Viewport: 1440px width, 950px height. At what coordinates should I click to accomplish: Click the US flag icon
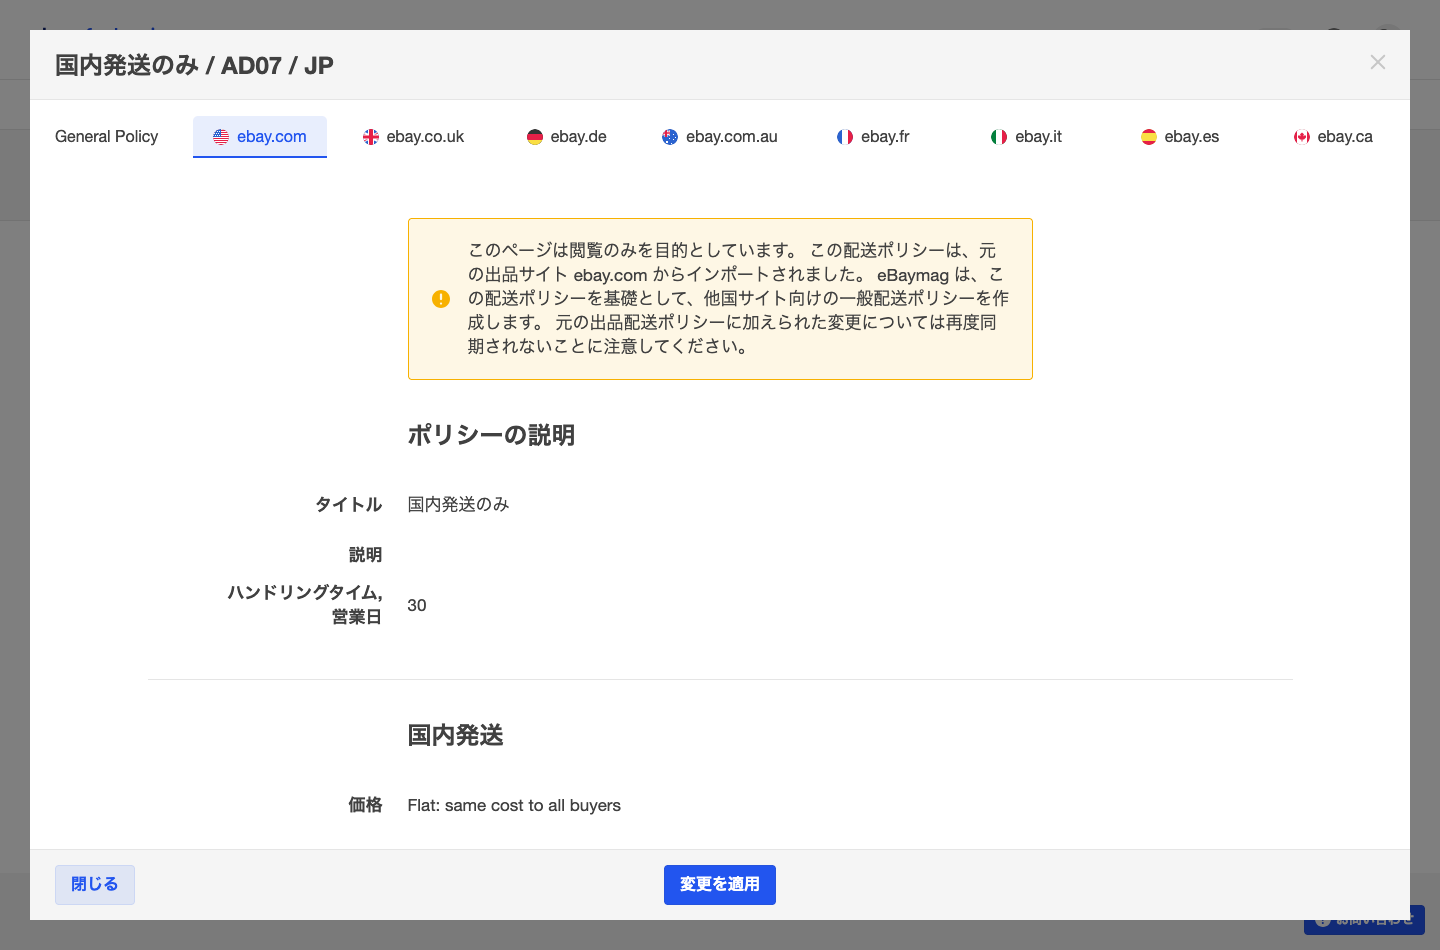coord(221,137)
